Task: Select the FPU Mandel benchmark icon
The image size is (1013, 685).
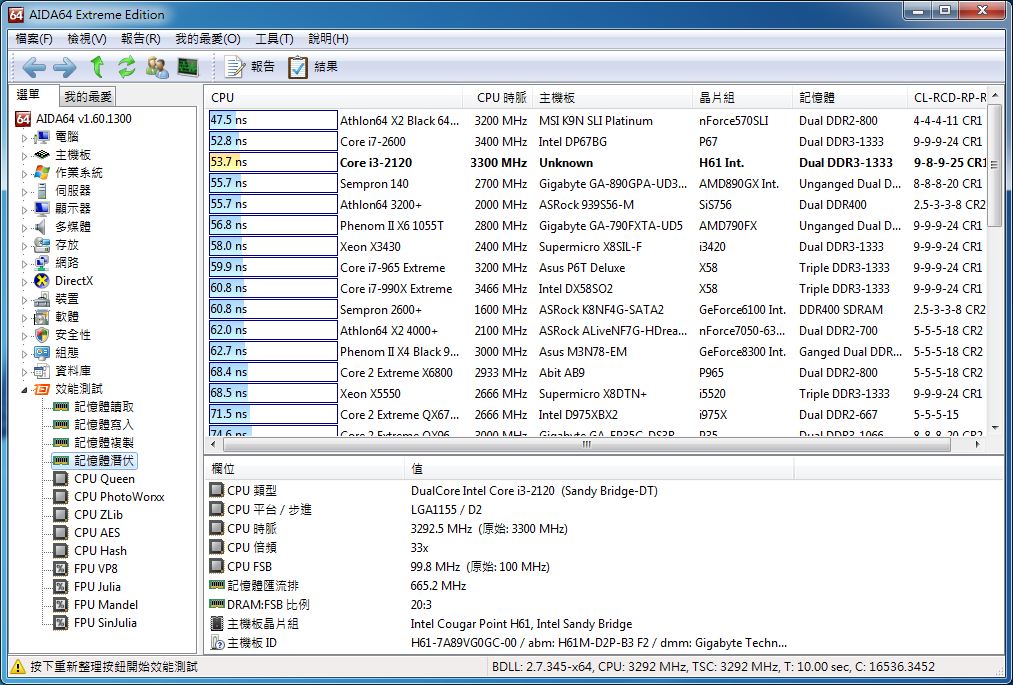Action: tap(61, 605)
